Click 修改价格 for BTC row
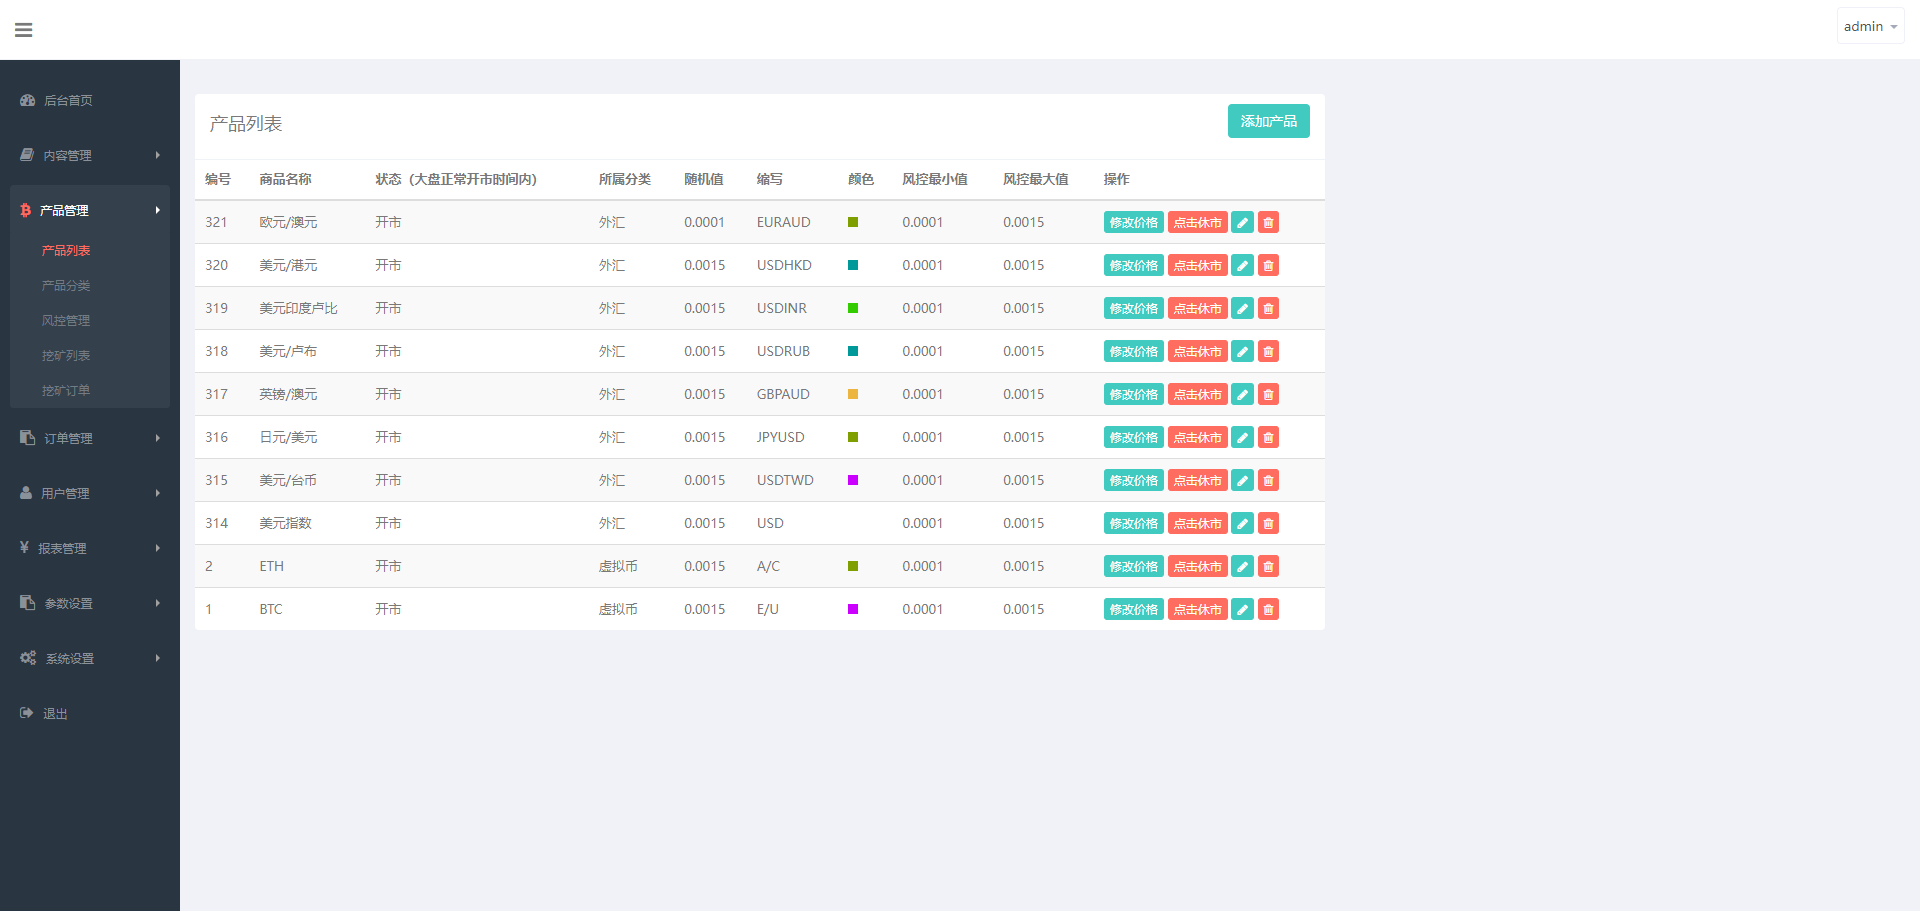 (x=1133, y=609)
